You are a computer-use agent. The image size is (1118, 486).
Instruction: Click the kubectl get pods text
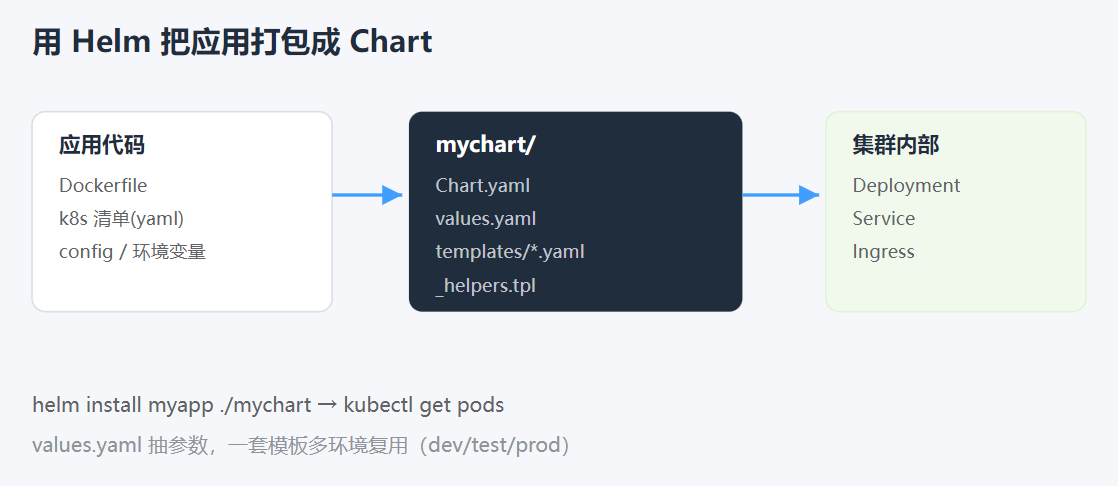coord(424,405)
